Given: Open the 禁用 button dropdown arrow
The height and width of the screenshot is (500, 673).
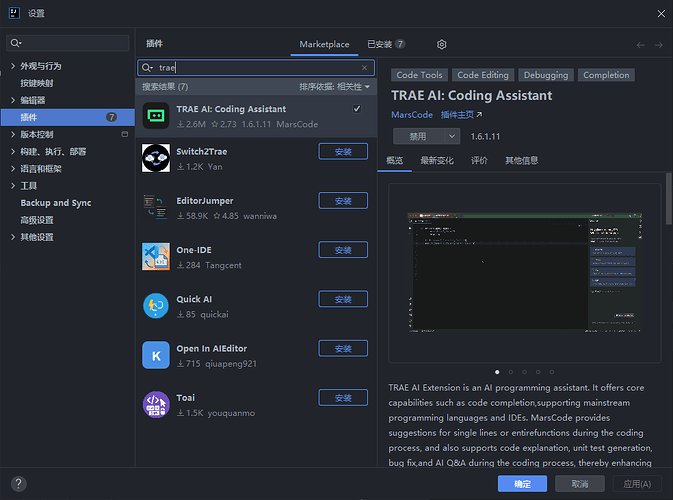Looking at the screenshot, I should pos(452,136).
